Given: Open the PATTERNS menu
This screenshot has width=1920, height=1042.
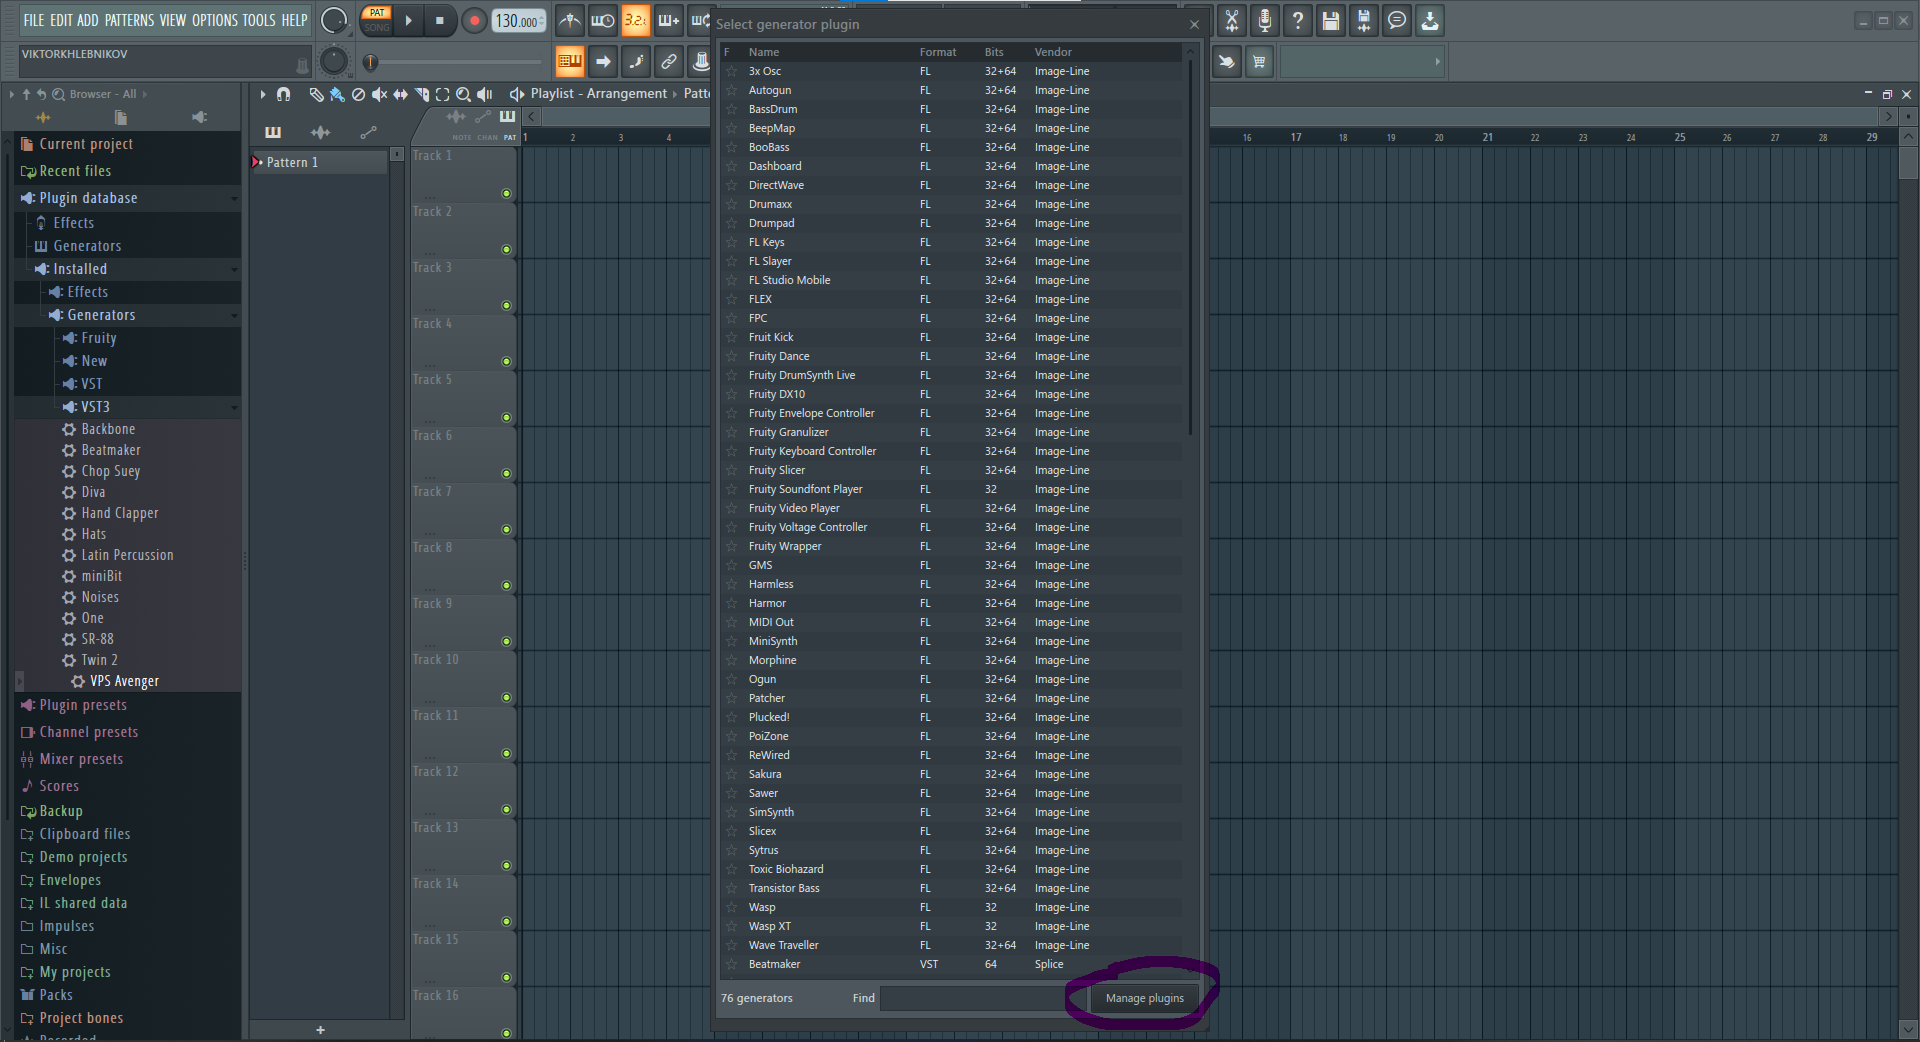Looking at the screenshot, I should pyautogui.click(x=129, y=20).
